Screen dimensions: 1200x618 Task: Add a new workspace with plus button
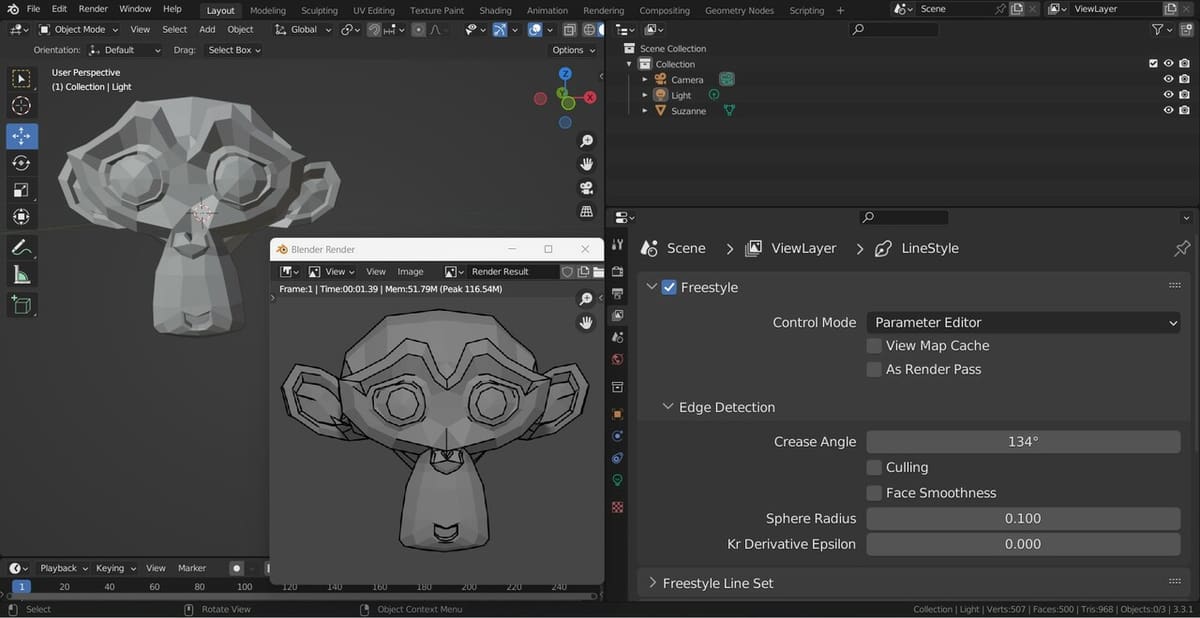click(x=840, y=10)
